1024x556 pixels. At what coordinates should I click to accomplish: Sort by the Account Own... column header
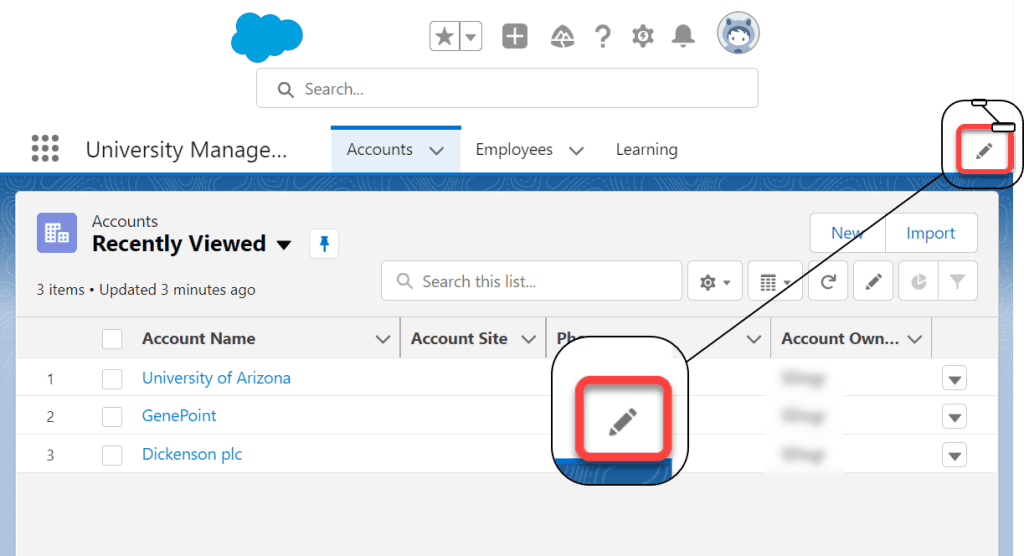[x=840, y=338]
